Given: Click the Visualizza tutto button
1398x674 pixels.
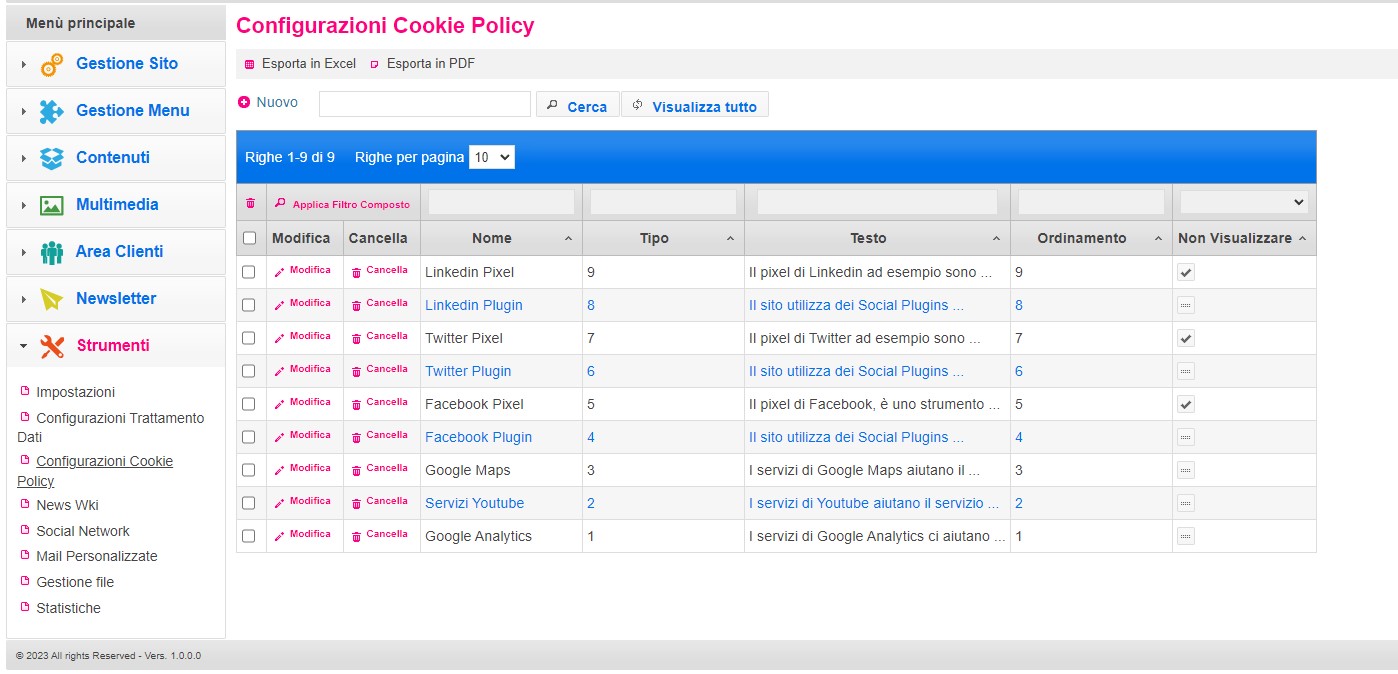Looking at the screenshot, I should click(x=695, y=105).
